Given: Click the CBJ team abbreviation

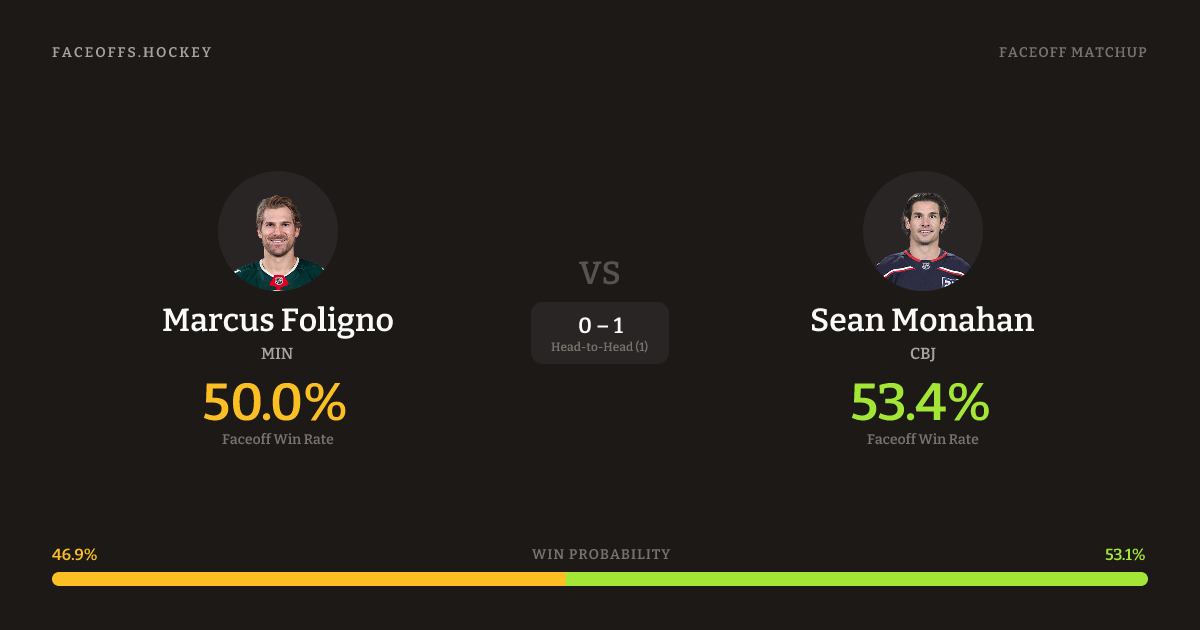Looking at the screenshot, I should pyautogui.click(x=922, y=353).
